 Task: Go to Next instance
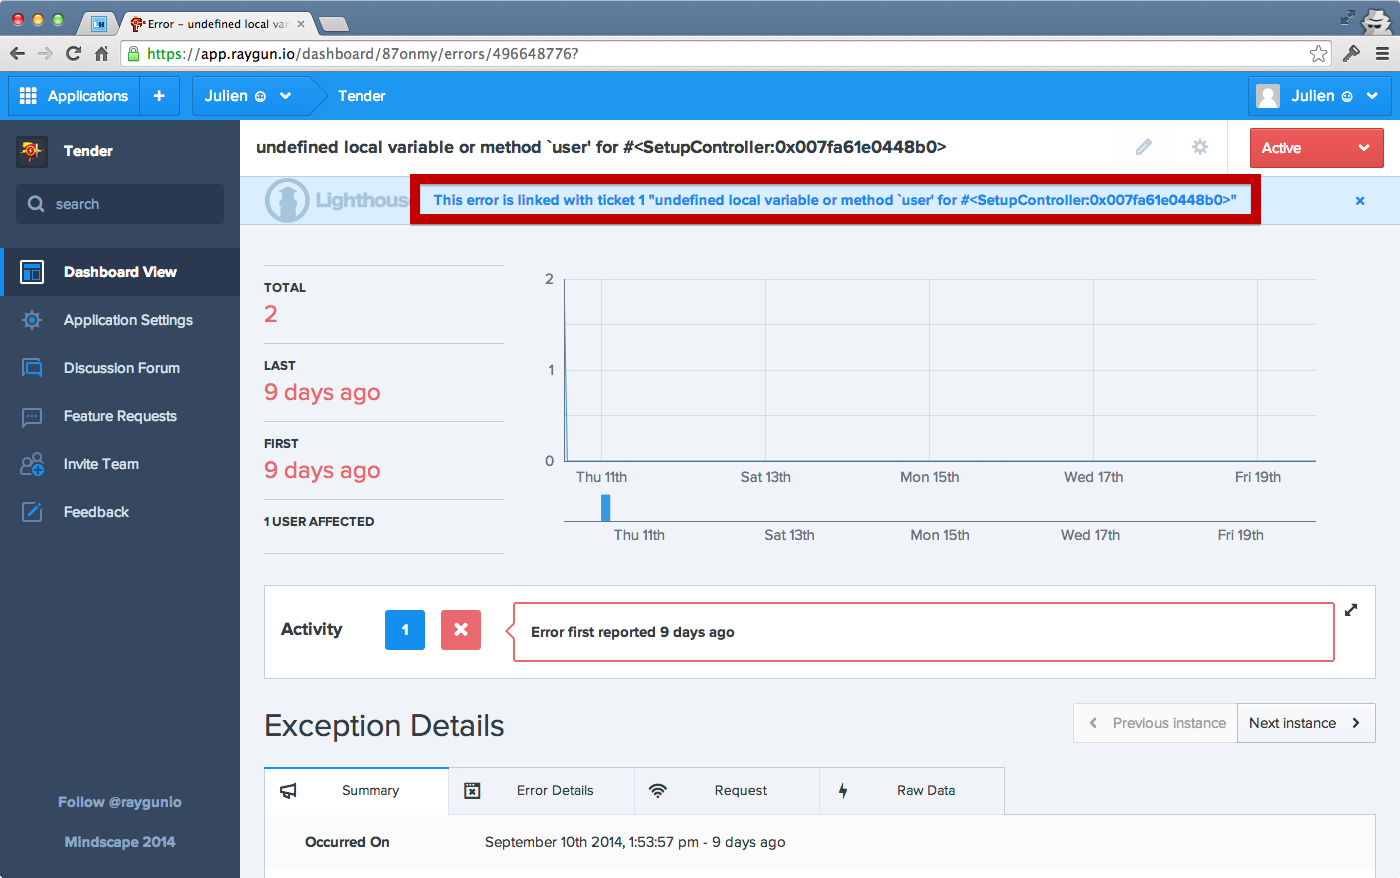click(x=1306, y=723)
